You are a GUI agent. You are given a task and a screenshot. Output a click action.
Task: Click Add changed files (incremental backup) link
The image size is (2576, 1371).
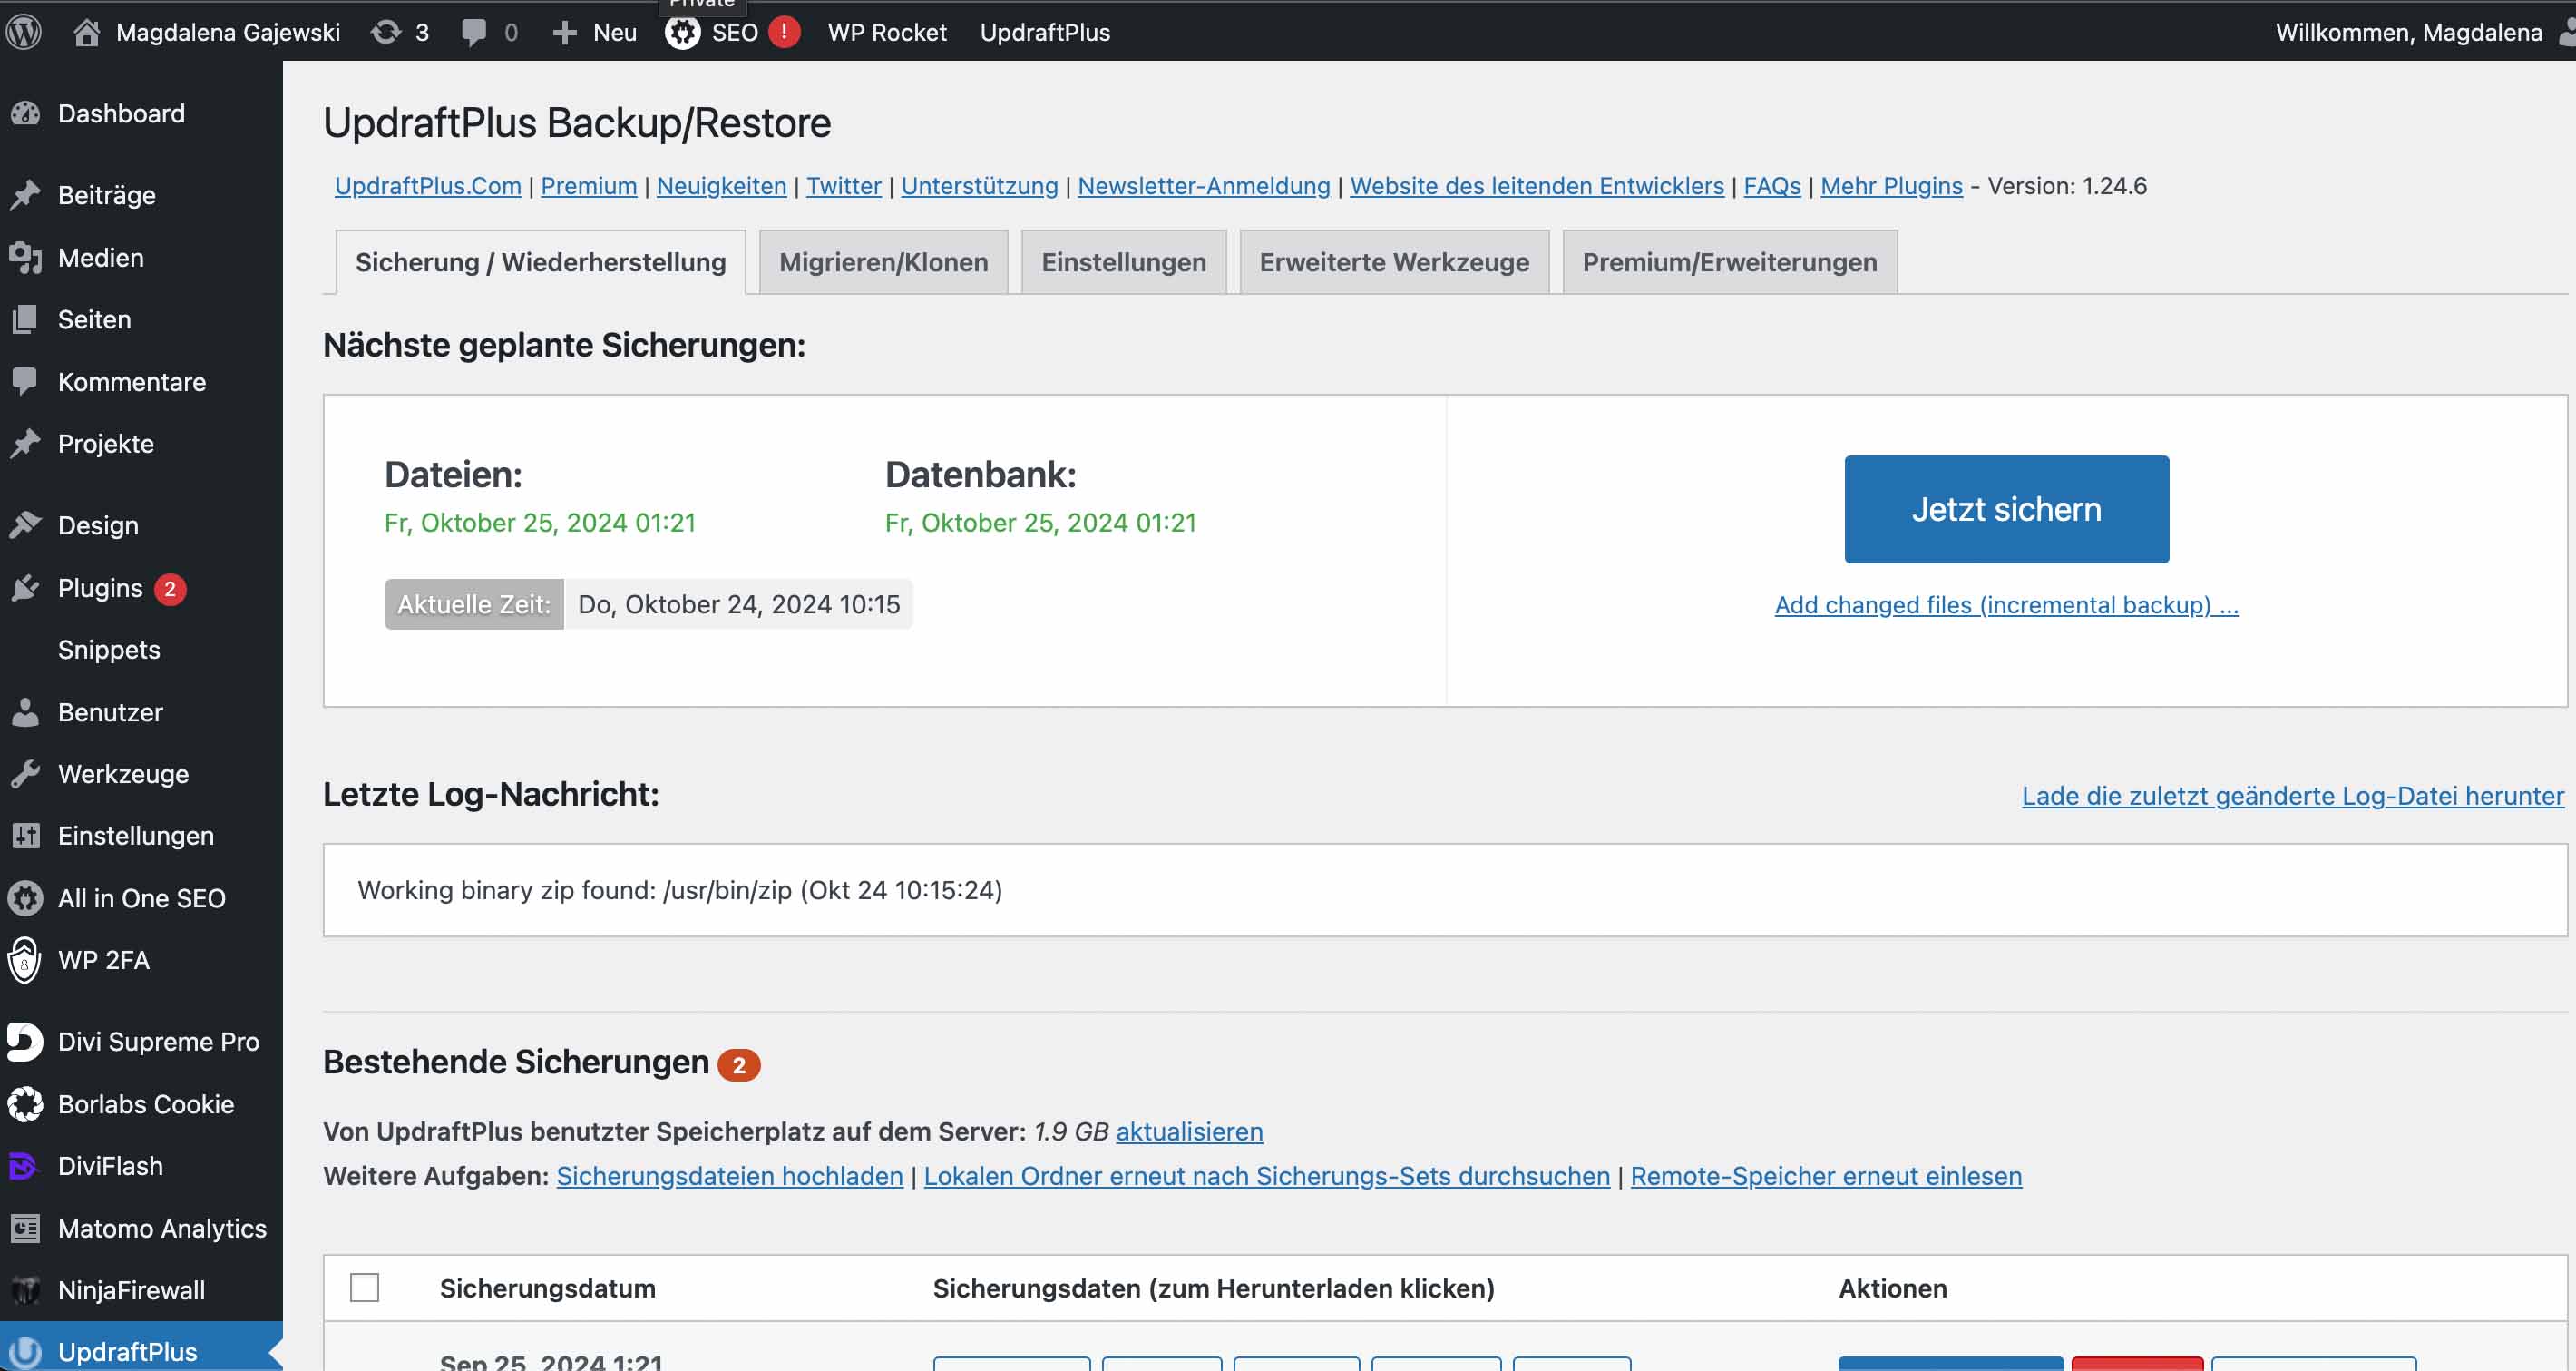click(x=2007, y=605)
